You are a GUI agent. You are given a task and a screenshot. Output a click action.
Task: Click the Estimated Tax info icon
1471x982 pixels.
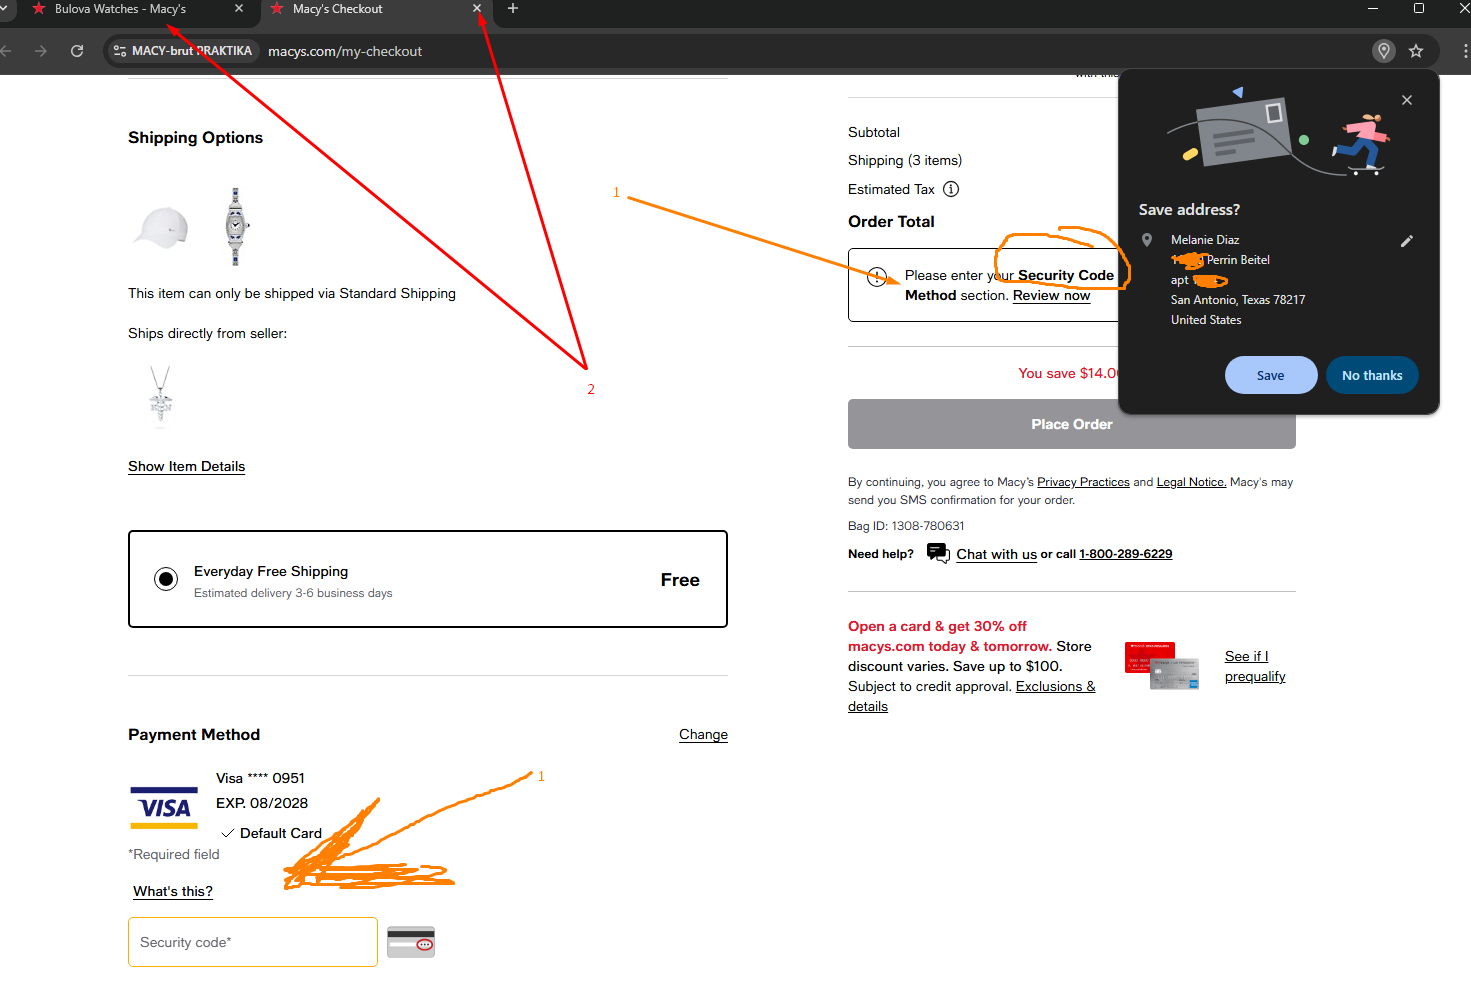click(951, 189)
